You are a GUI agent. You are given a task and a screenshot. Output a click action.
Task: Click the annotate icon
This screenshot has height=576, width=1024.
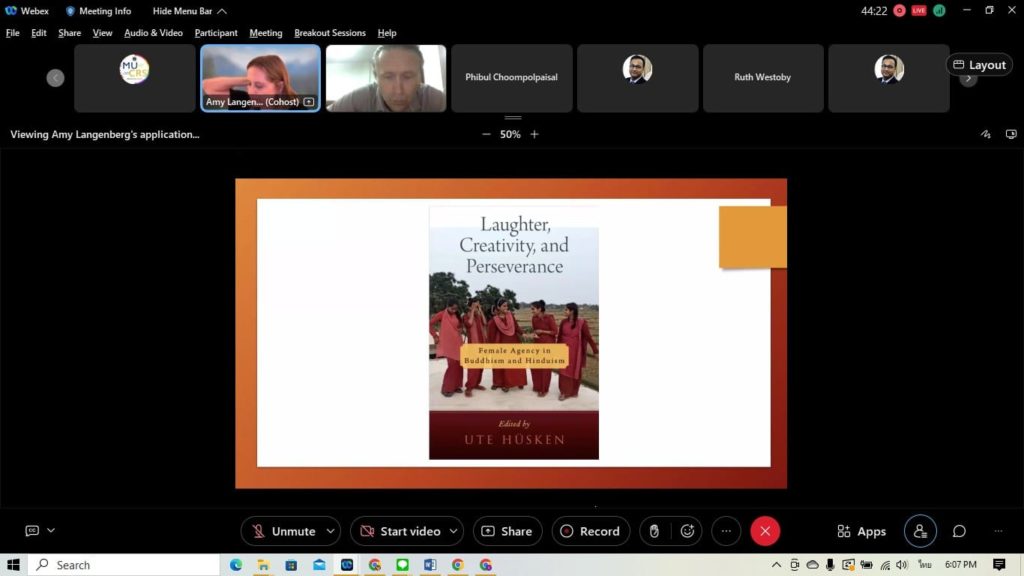click(x=985, y=135)
